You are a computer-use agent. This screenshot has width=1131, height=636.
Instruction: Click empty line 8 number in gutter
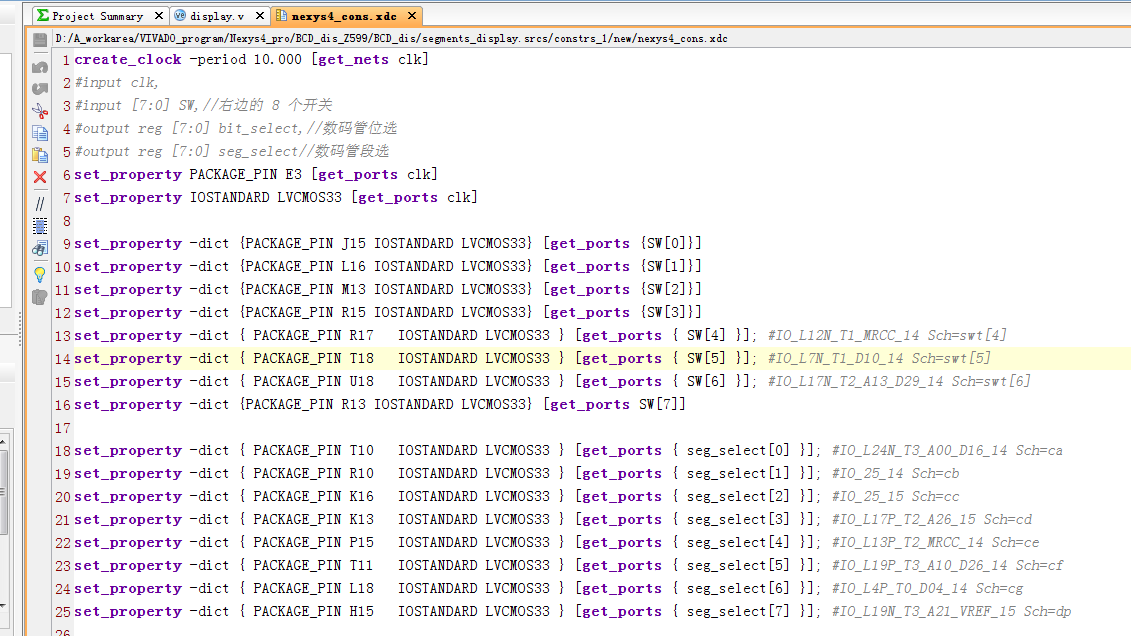point(66,221)
